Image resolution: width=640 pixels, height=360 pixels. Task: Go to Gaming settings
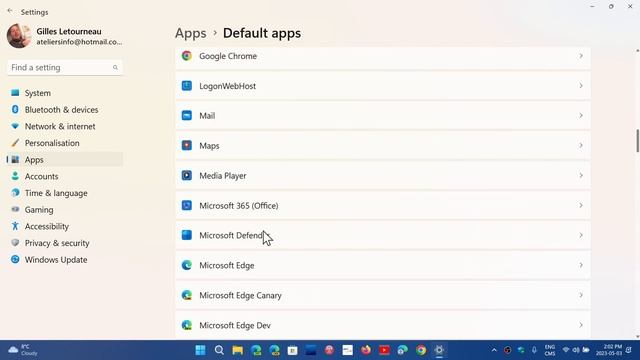(x=65, y=210)
